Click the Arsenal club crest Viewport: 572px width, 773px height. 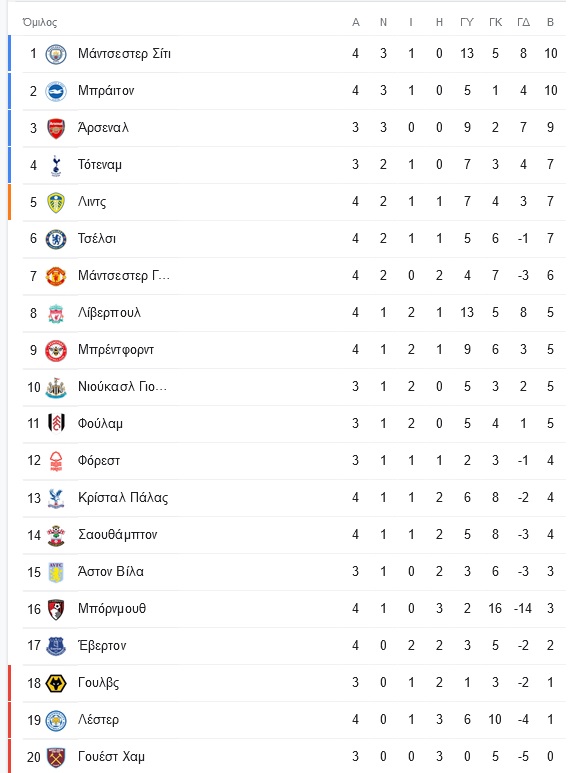tap(56, 128)
